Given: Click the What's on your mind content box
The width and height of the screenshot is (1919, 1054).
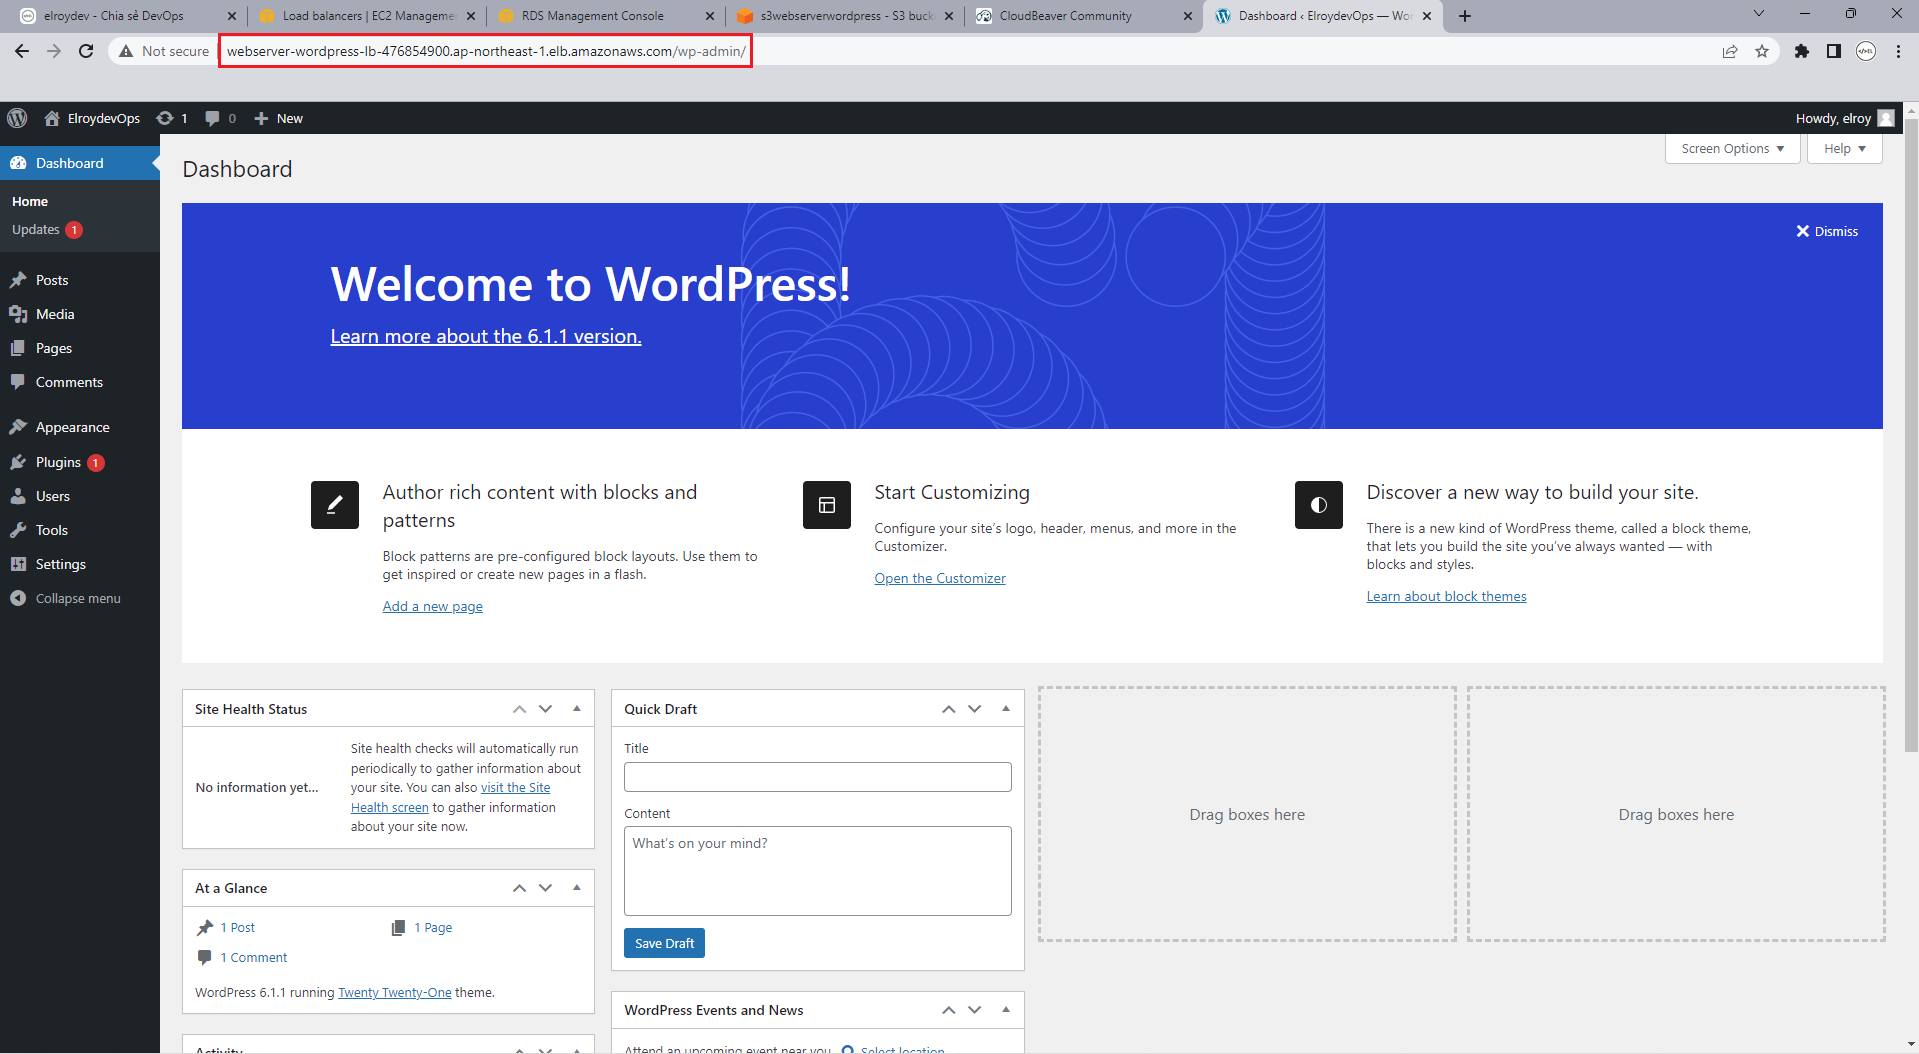Looking at the screenshot, I should tap(818, 871).
